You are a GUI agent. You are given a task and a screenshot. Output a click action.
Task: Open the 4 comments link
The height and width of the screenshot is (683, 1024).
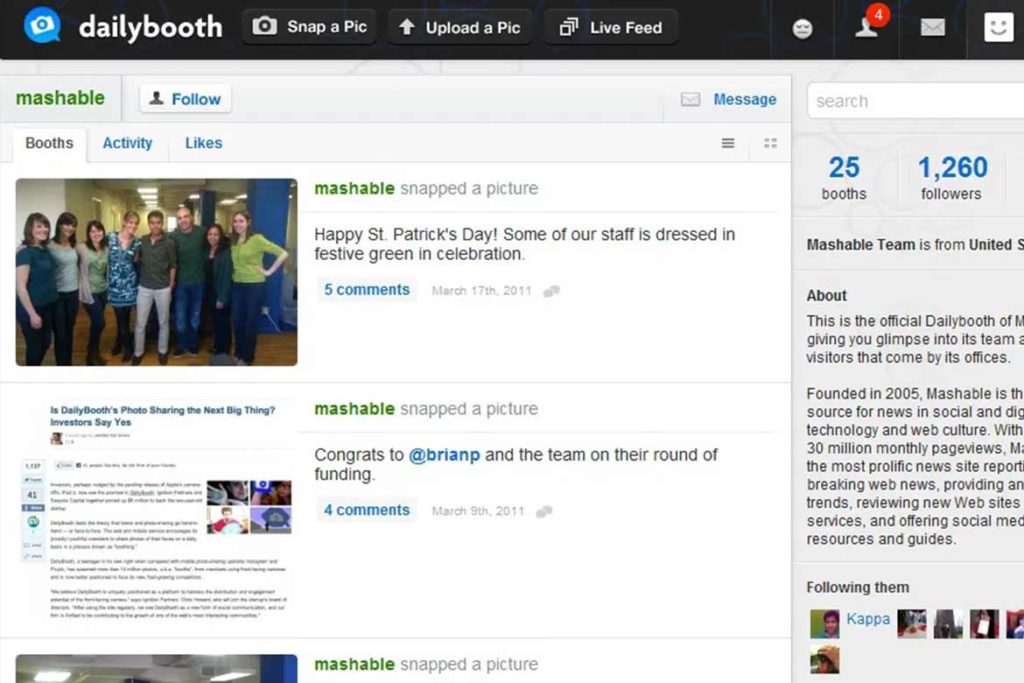coord(367,510)
